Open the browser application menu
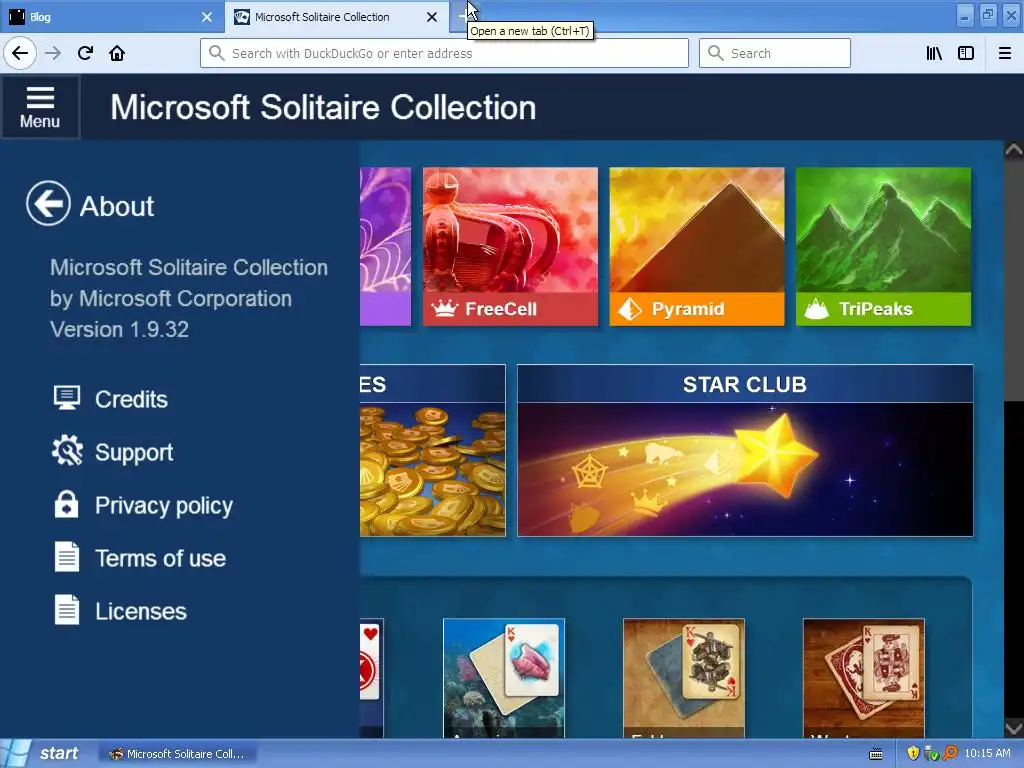 (1005, 53)
